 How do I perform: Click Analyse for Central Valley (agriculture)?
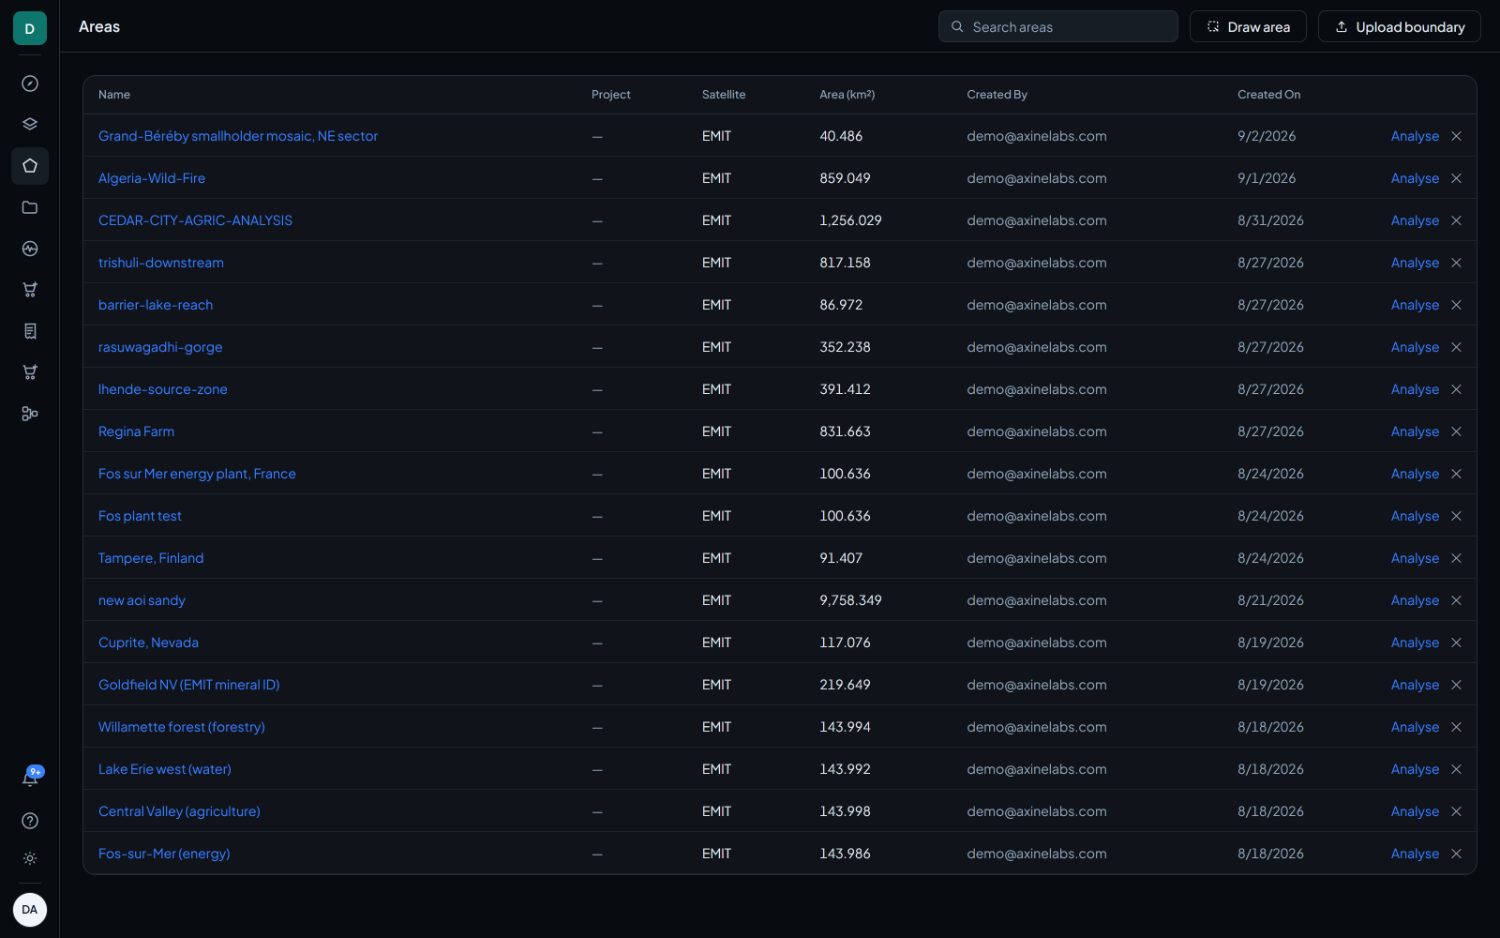click(1414, 811)
